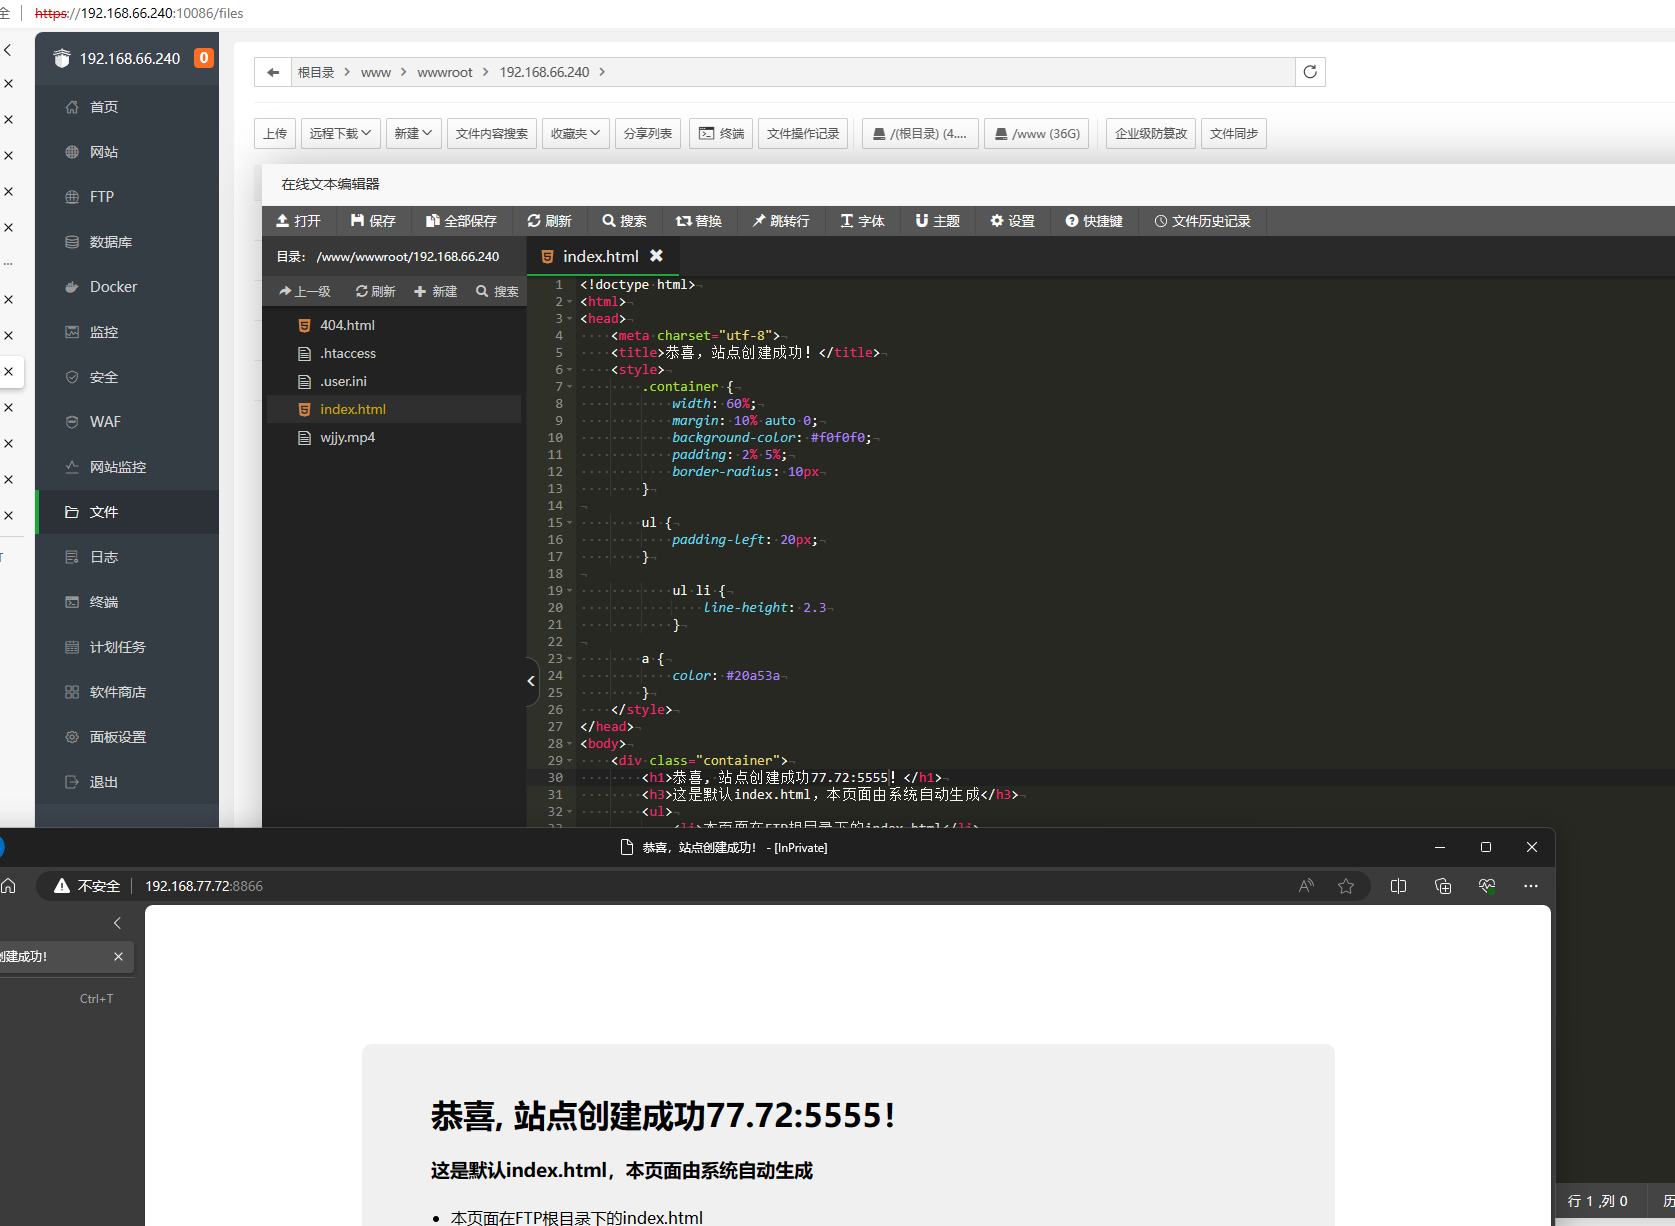1675x1226 pixels.
Task: Expand the 远程下载 dropdown
Action: (339, 133)
